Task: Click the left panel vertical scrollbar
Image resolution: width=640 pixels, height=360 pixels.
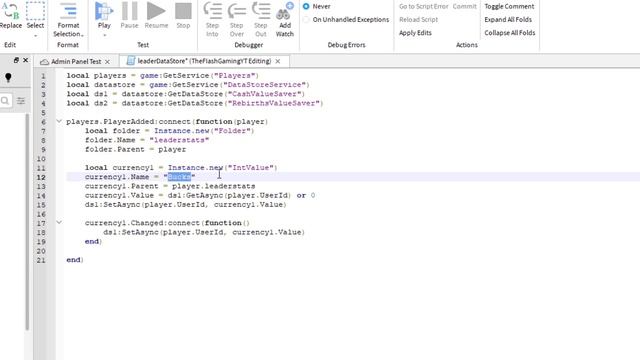Action: point(27,222)
